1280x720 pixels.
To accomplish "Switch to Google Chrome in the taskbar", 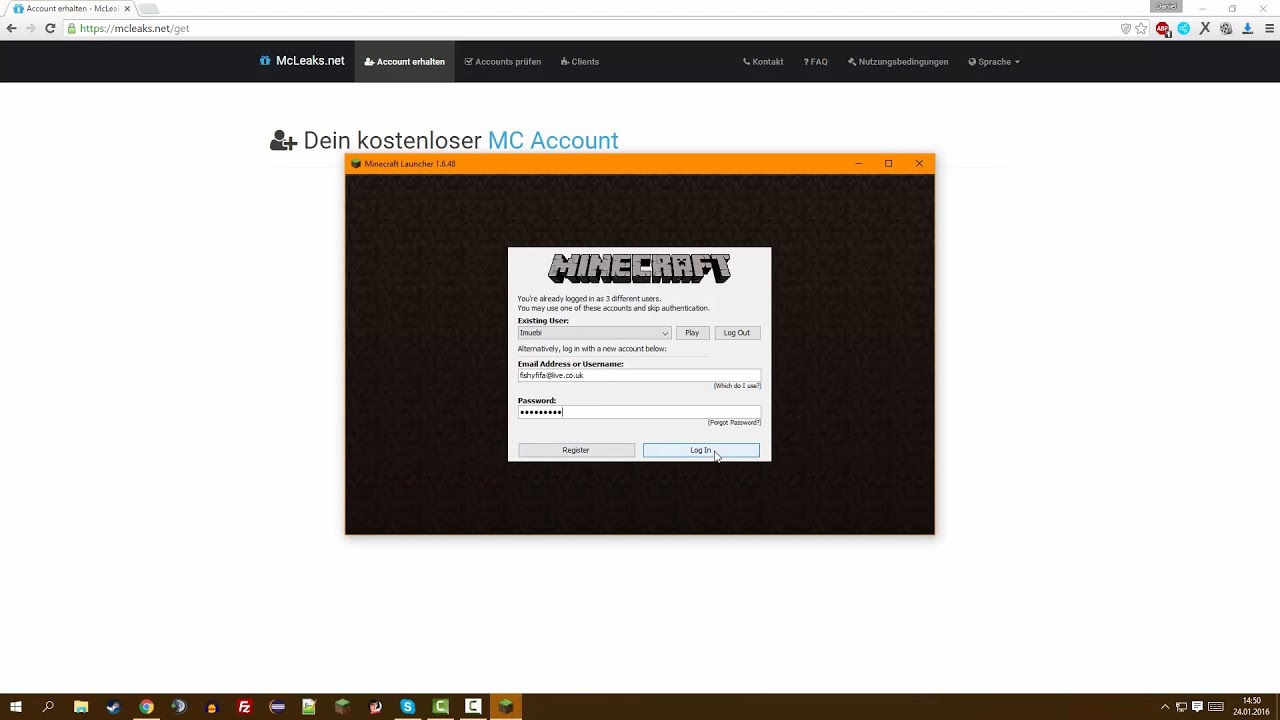I will click(x=146, y=707).
